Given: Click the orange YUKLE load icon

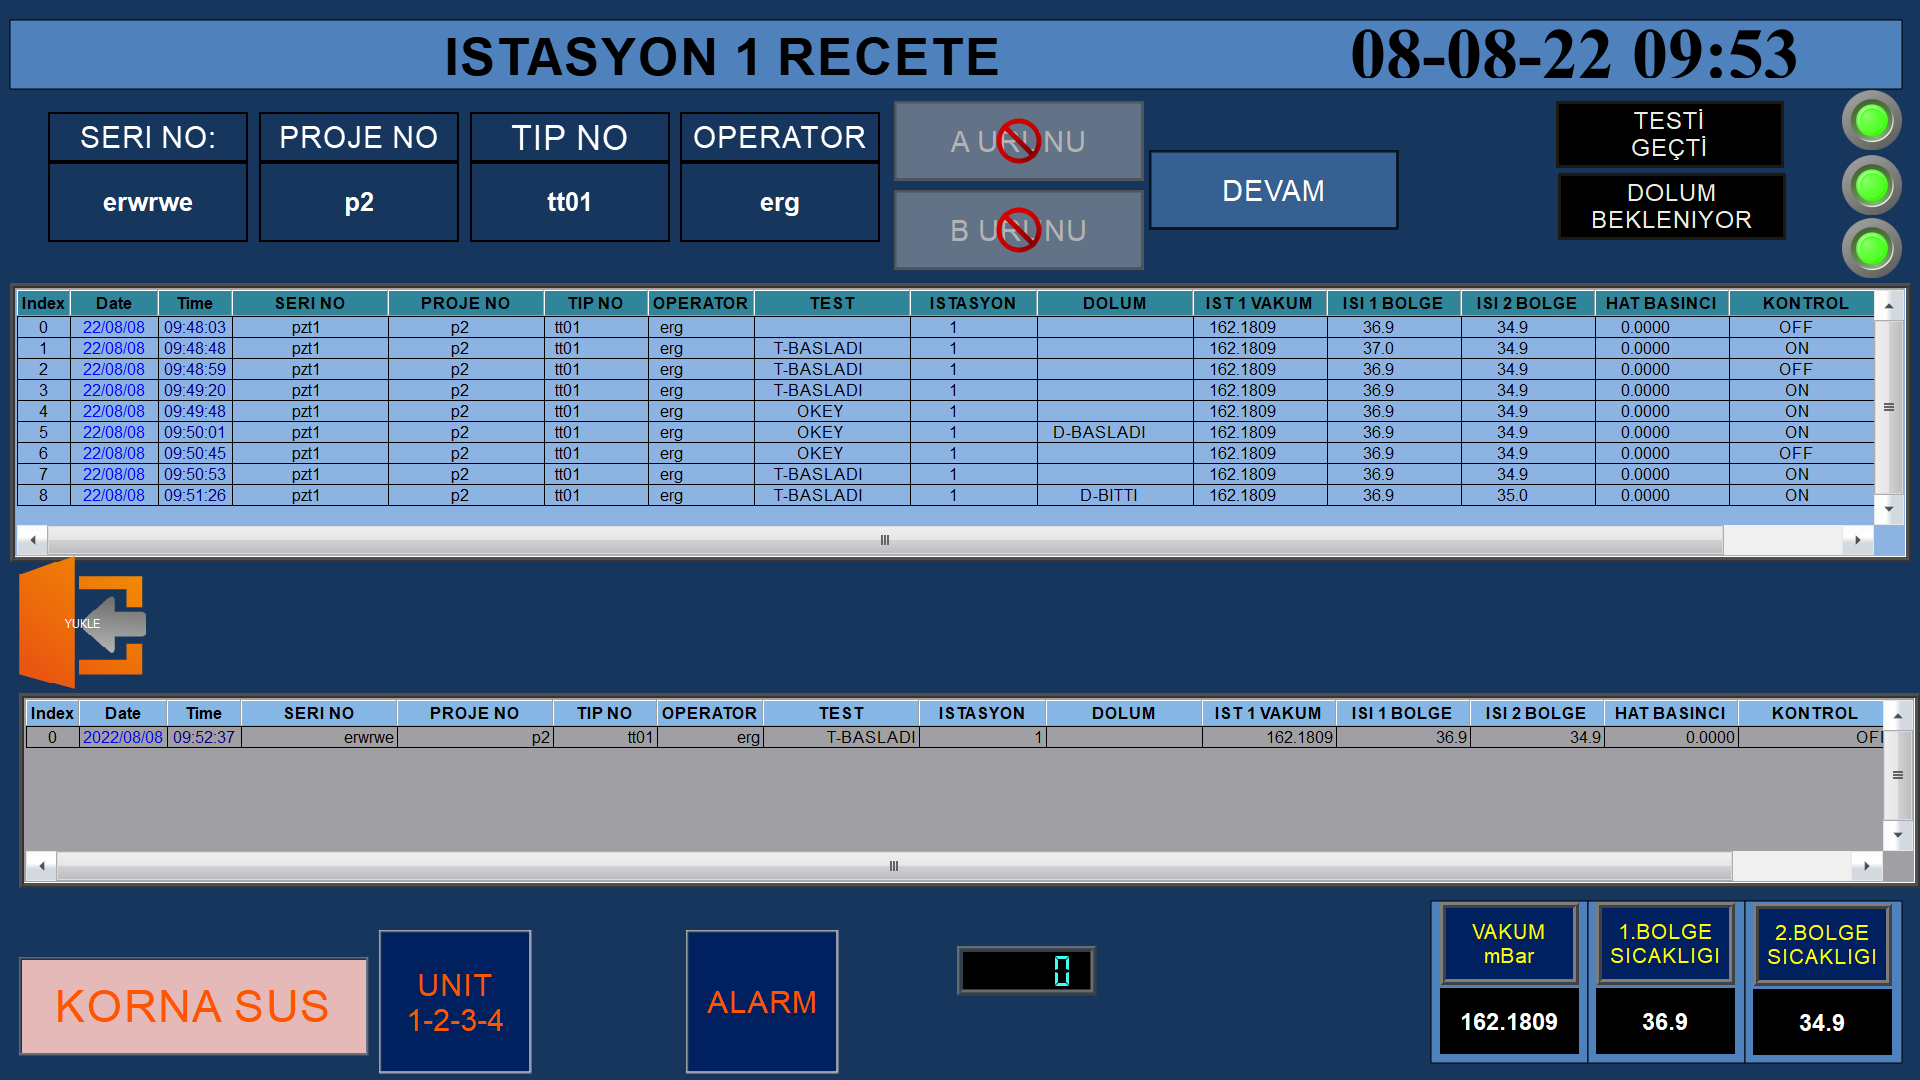Looking at the screenshot, I should pyautogui.click(x=83, y=623).
